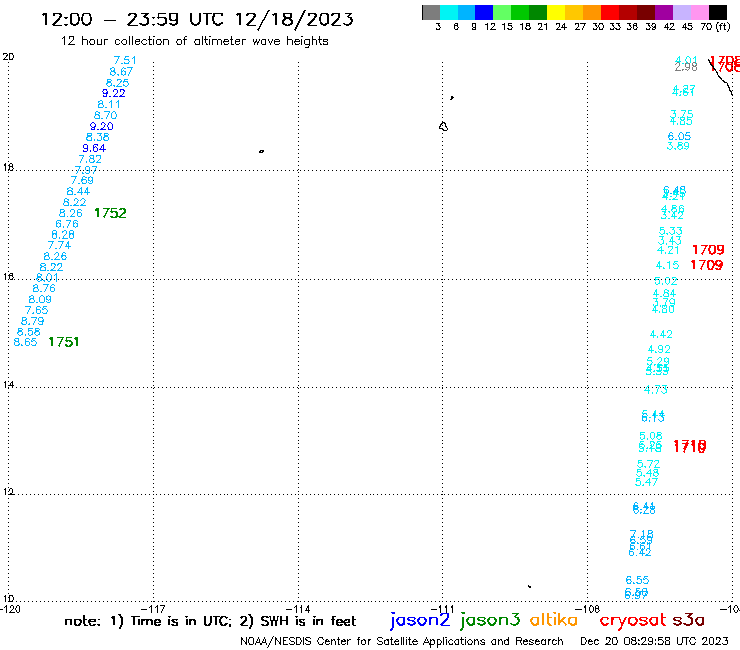Screen dimensions: 740x650
Task: Click the wave height value '8.38'
Action: pyautogui.click(x=98, y=137)
